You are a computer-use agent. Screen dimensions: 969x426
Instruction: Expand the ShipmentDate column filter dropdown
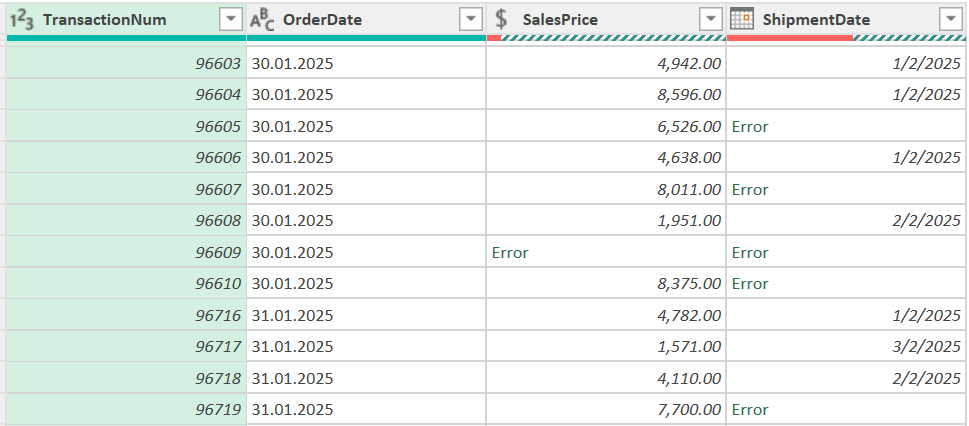(x=949, y=19)
